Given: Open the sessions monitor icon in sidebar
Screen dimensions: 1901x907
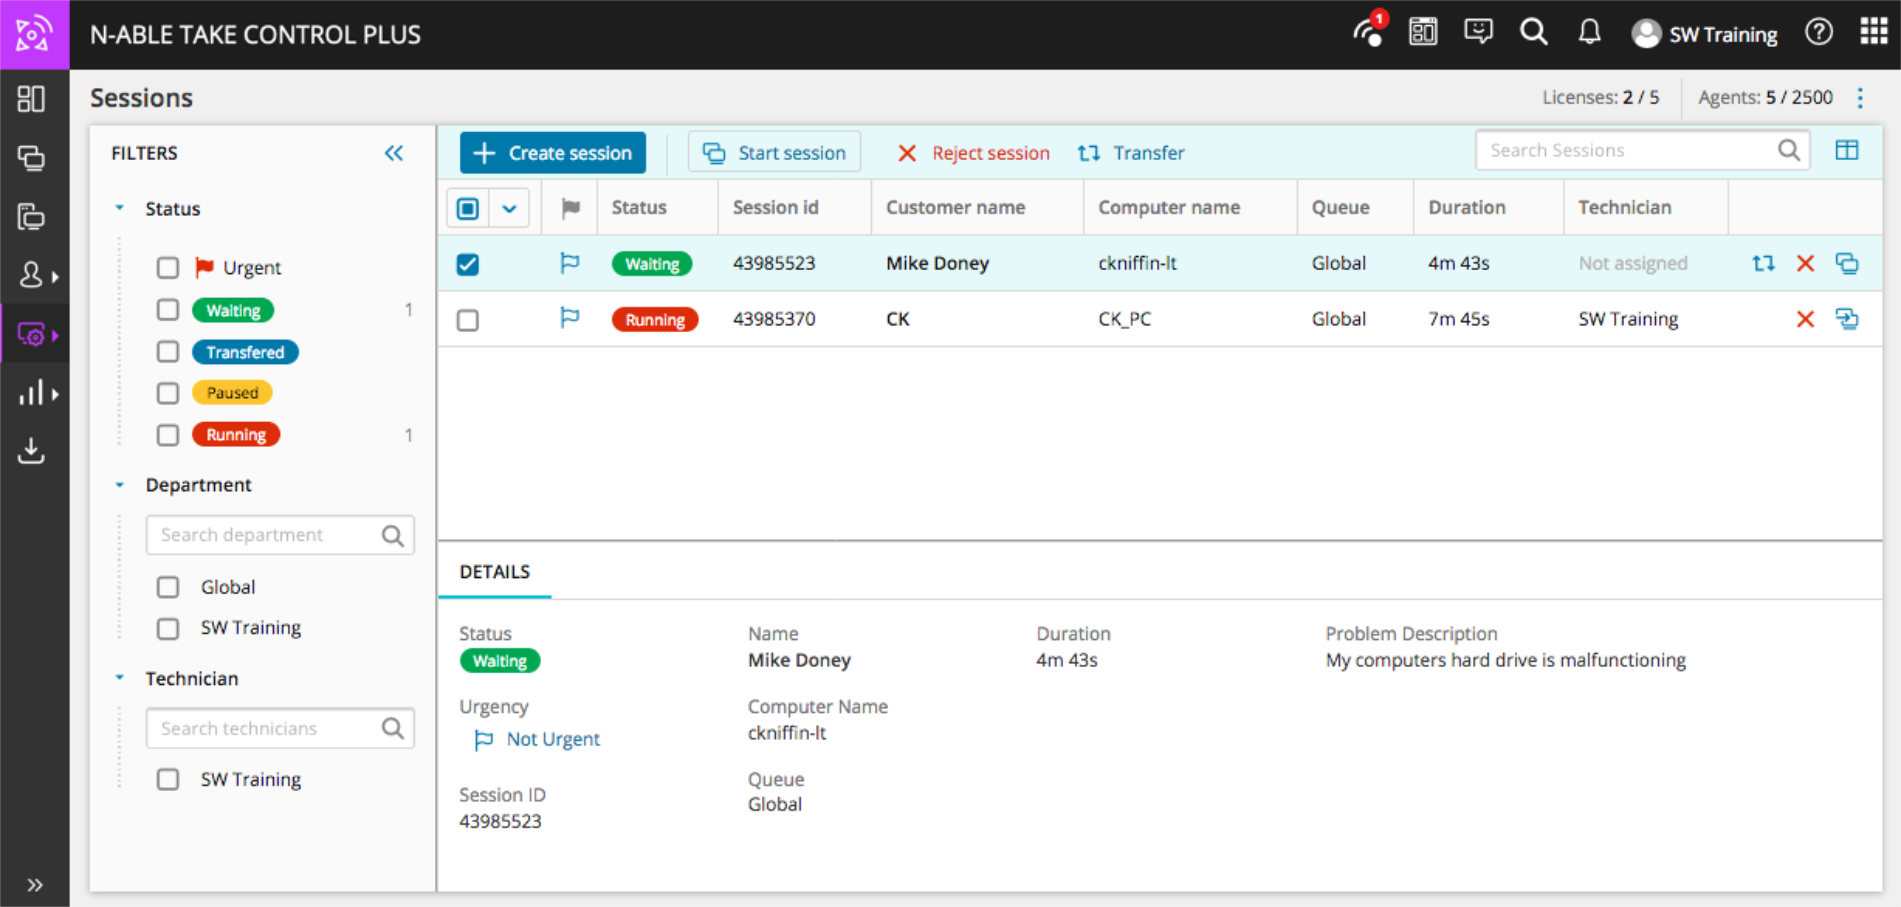Looking at the screenshot, I should [31, 335].
